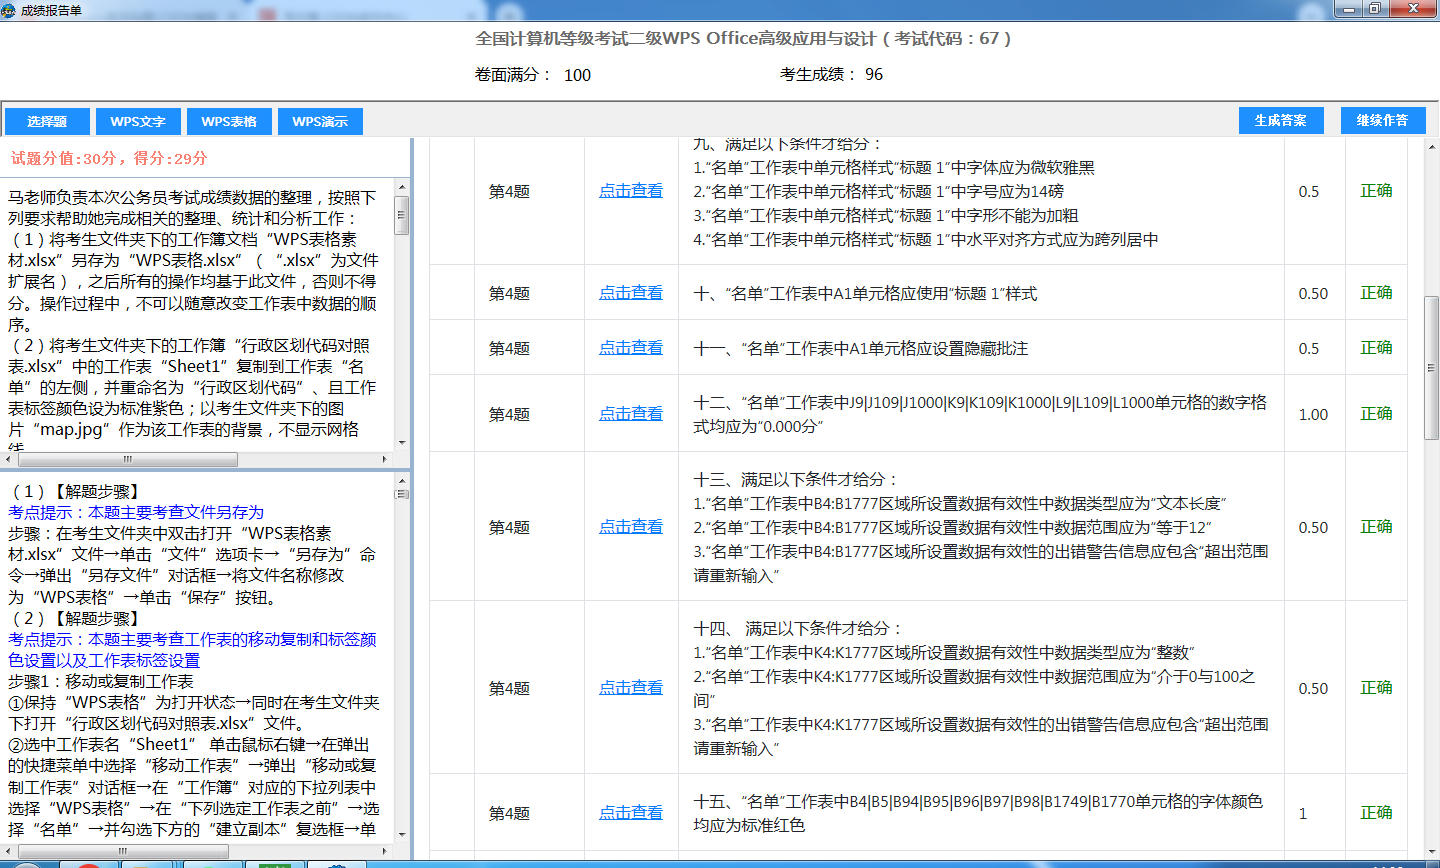Click 点击查看 for criterion 十三 text length validation
1440x868 pixels.
click(631, 527)
